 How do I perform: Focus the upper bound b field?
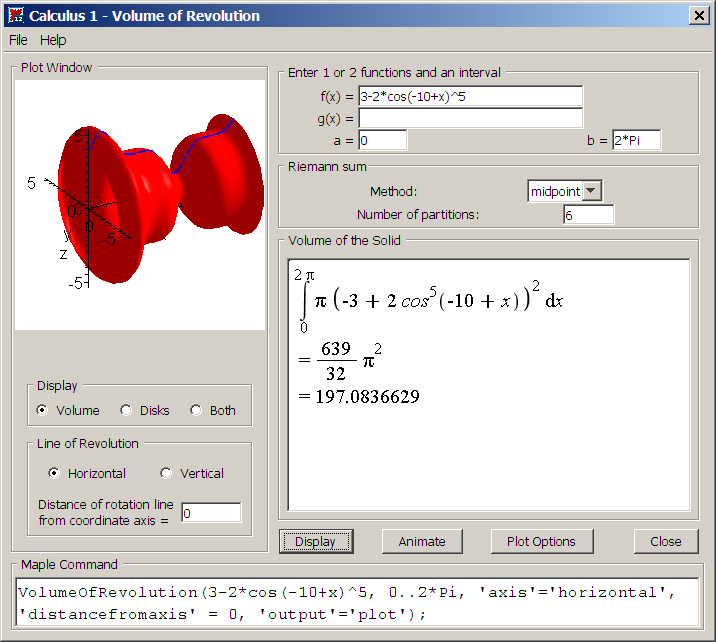pos(637,141)
